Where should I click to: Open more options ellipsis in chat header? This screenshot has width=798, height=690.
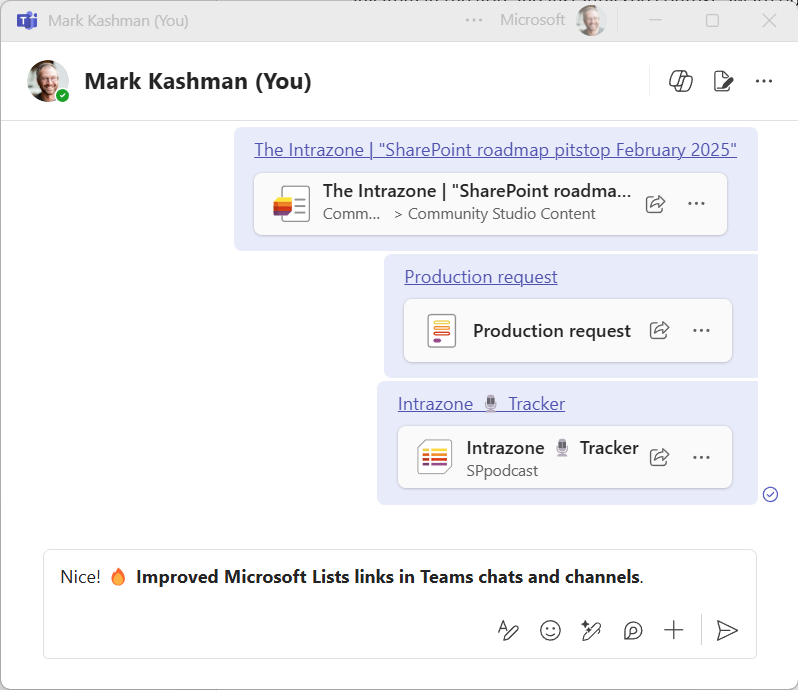[764, 81]
